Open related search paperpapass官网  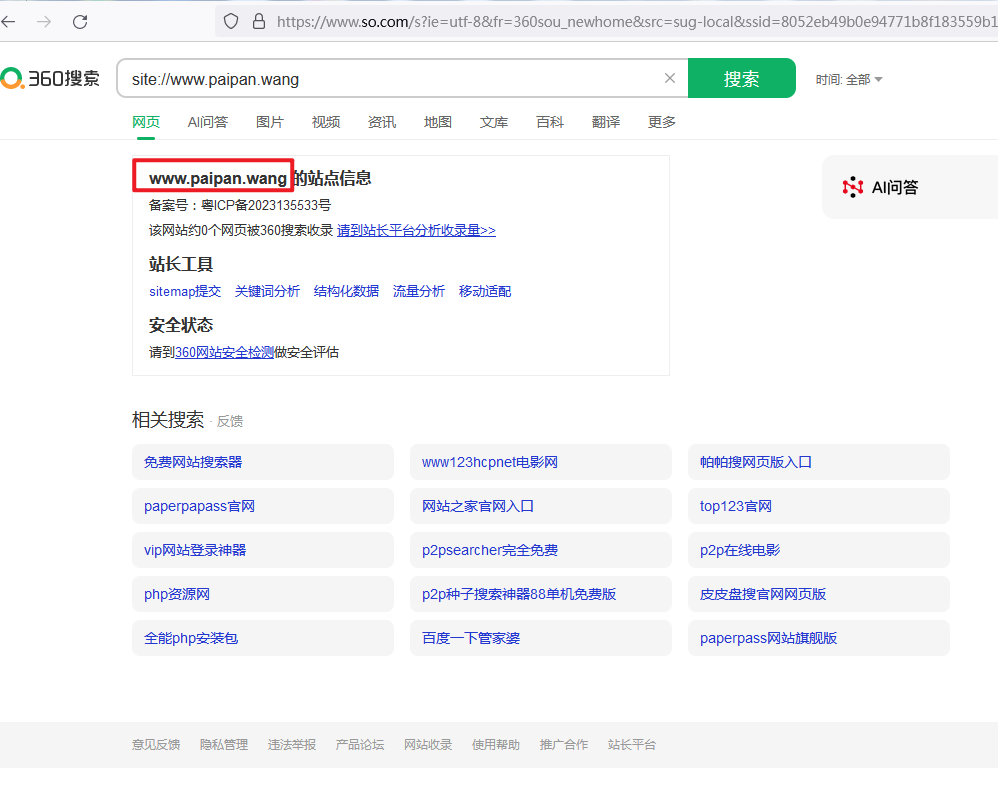[263, 506]
